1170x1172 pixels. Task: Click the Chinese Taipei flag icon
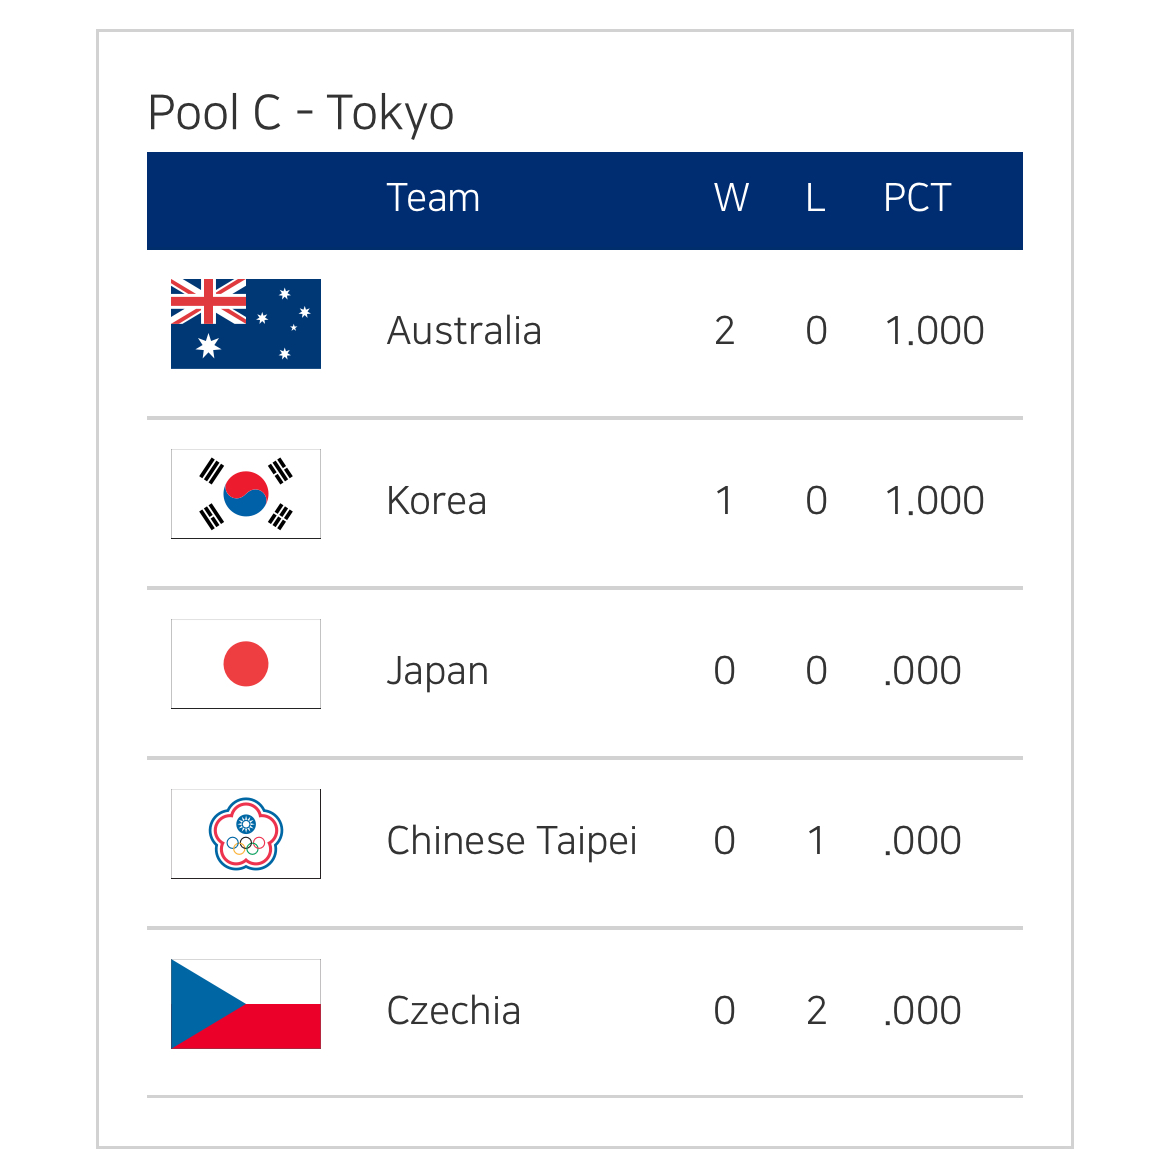pos(246,834)
